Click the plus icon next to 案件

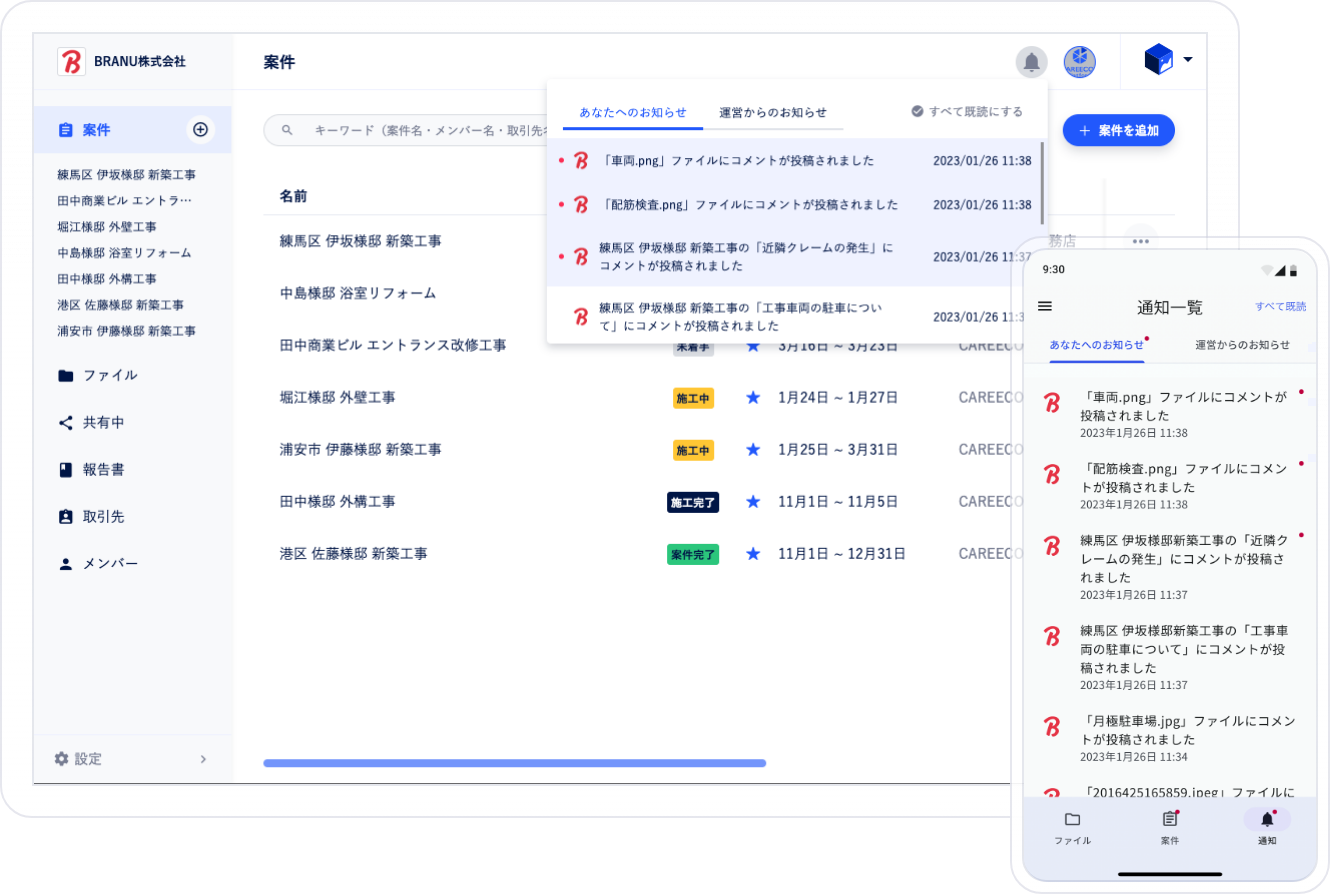point(200,129)
